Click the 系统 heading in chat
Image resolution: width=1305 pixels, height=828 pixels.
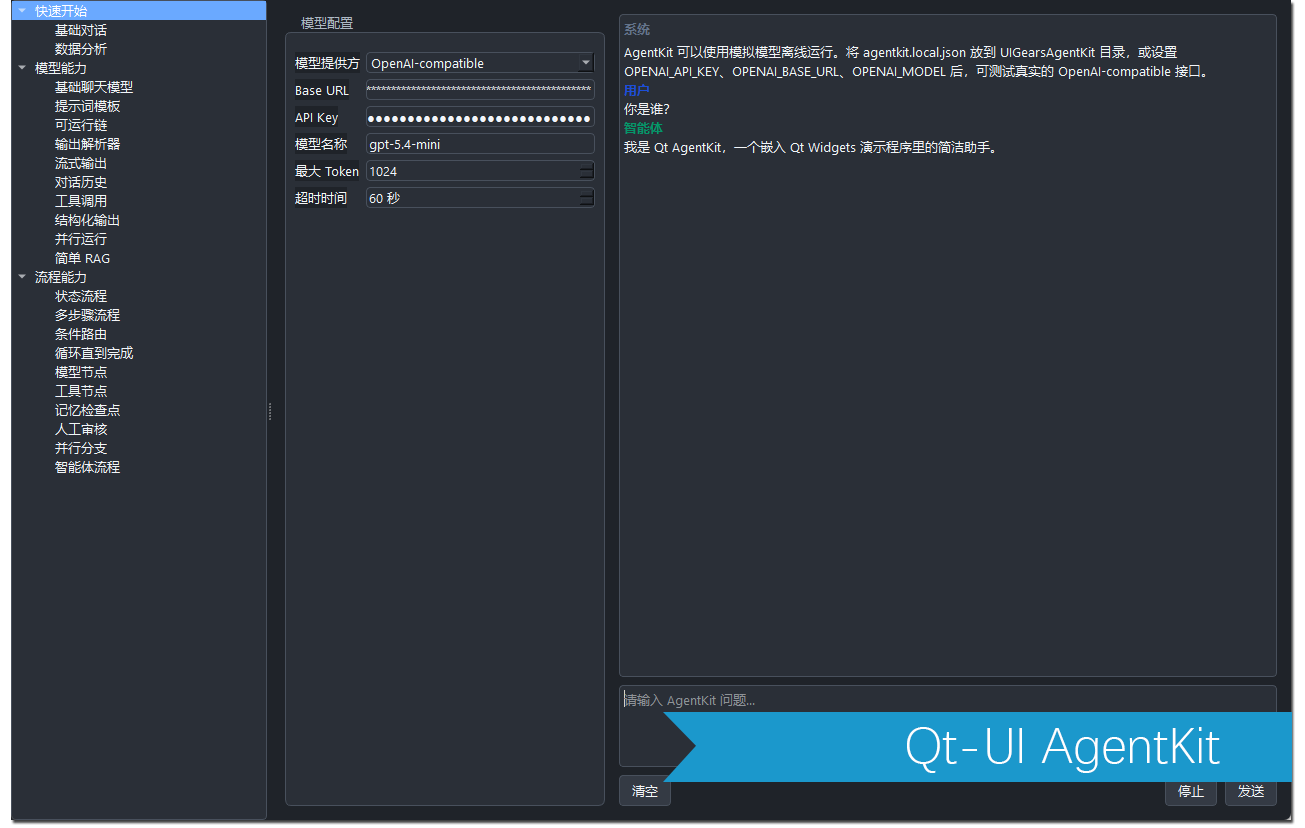click(x=637, y=30)
